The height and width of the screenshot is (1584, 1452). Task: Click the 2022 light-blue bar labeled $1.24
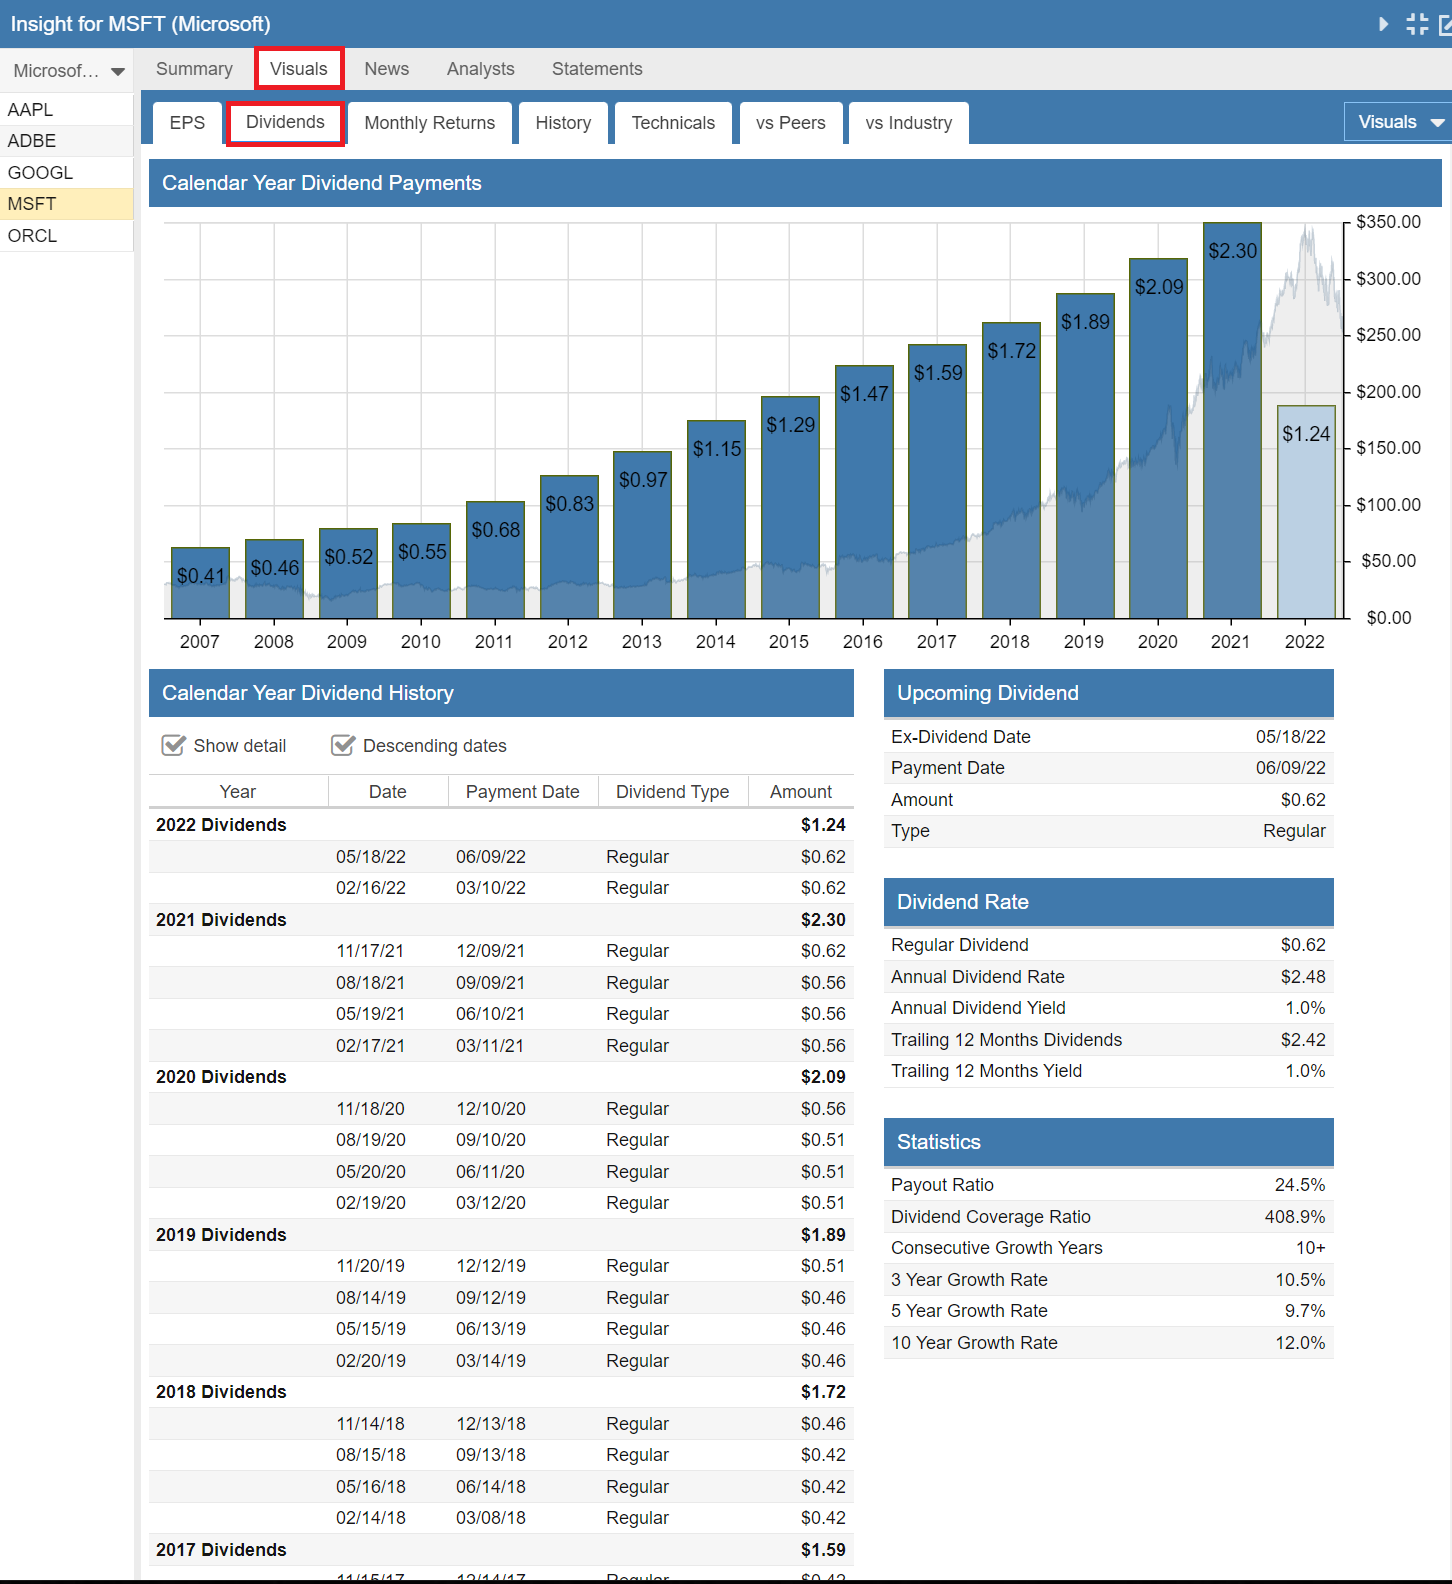pyautogui.click(x=1306, y=512)
